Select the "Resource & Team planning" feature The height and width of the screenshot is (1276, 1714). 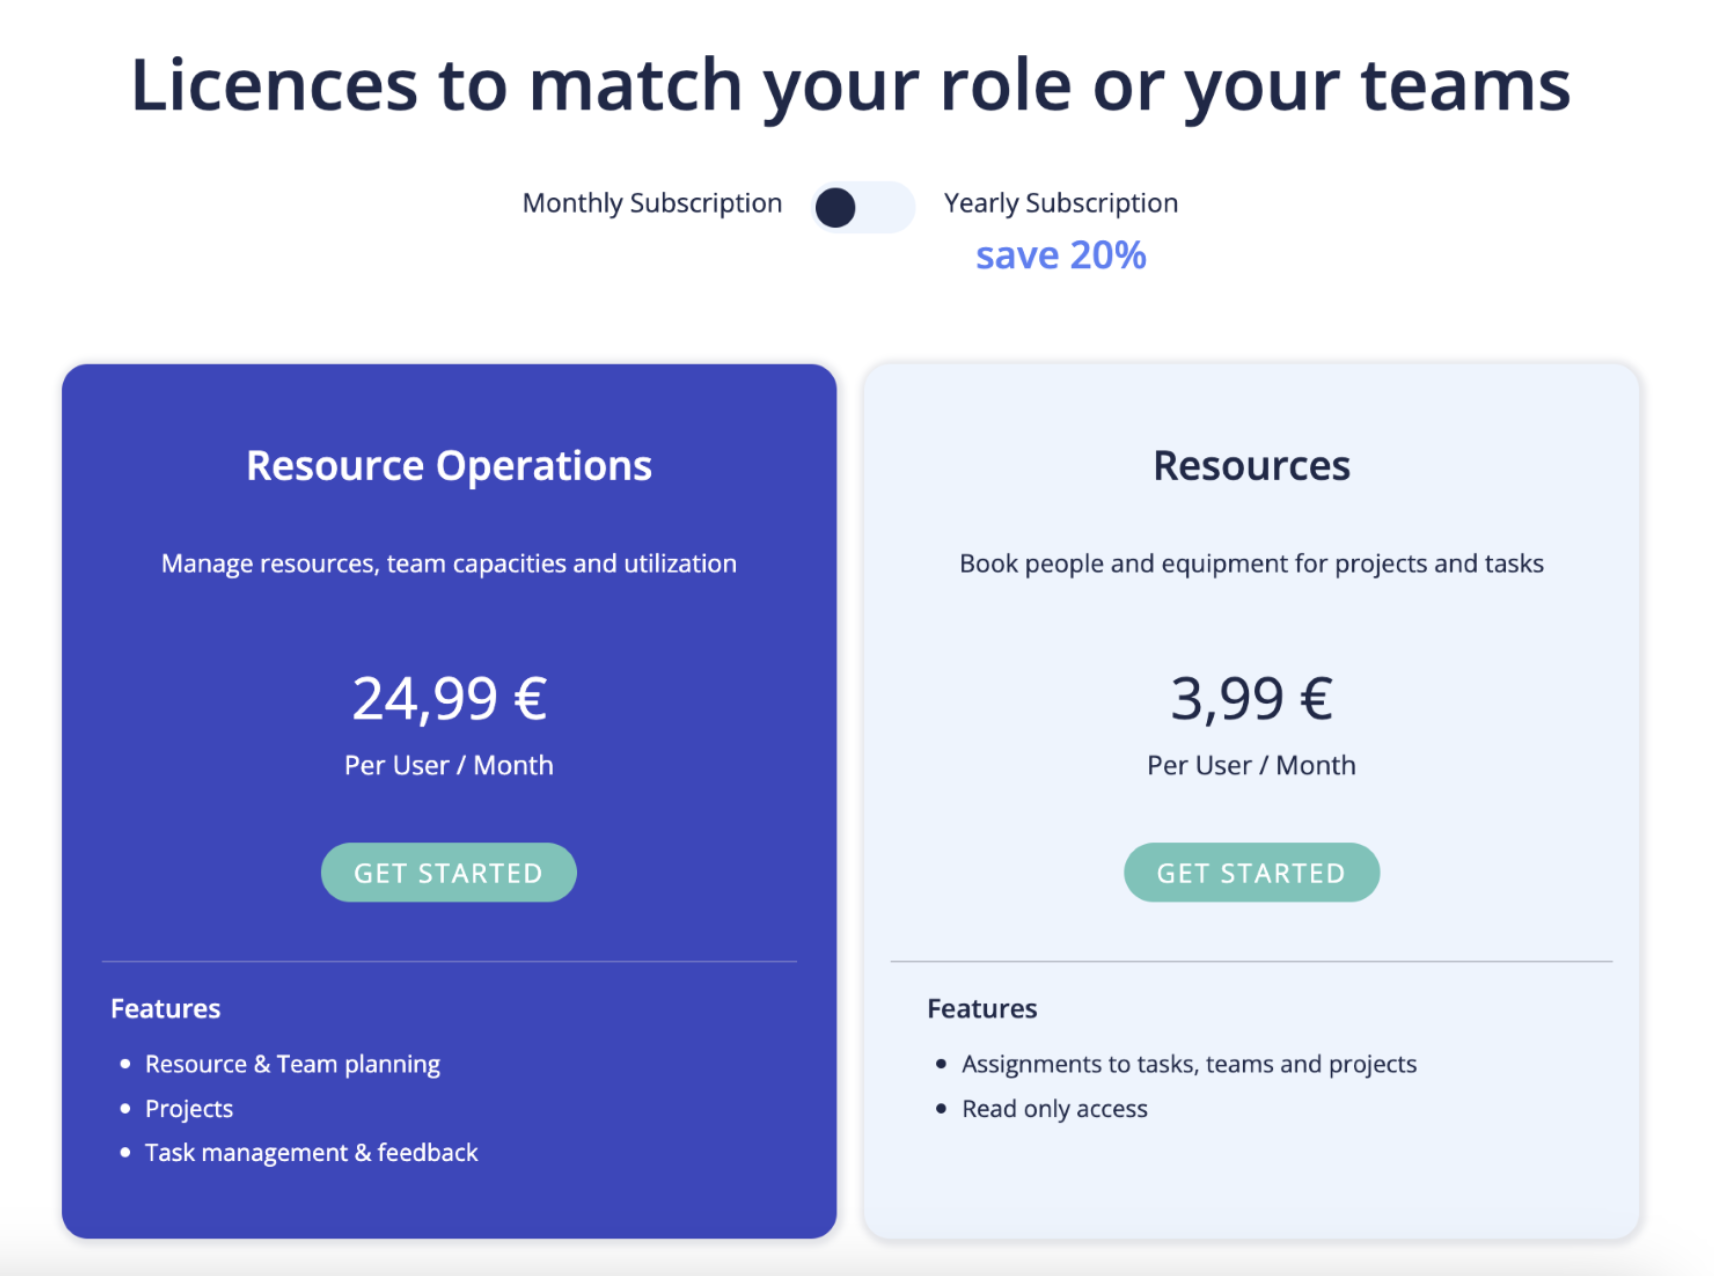292,1064
